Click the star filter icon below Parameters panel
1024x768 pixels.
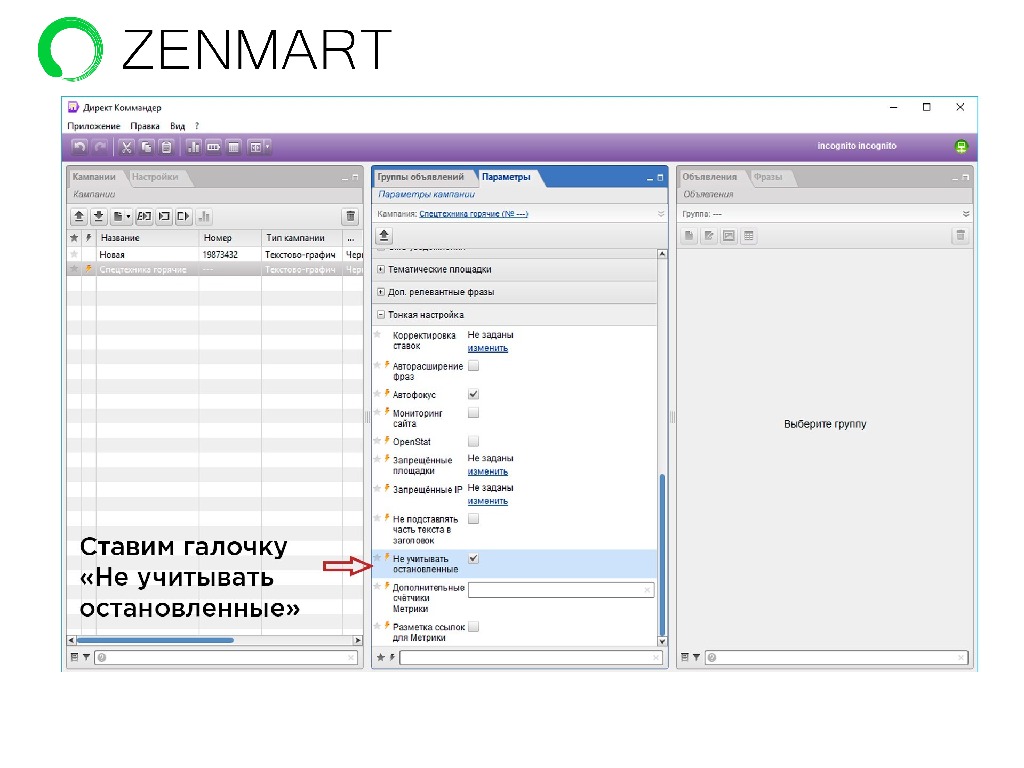(381, 658)
